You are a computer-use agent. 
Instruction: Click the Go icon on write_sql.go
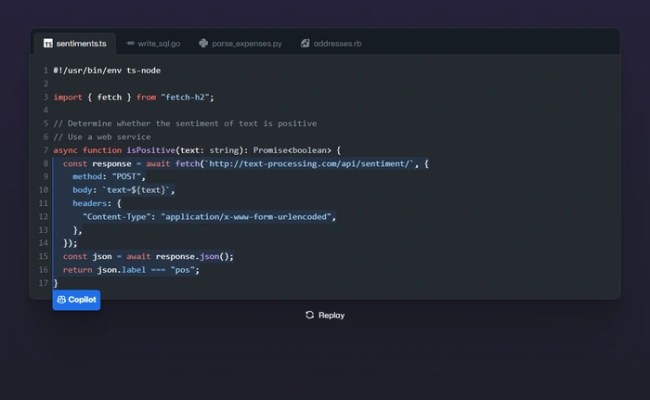[x=130, y=43]
